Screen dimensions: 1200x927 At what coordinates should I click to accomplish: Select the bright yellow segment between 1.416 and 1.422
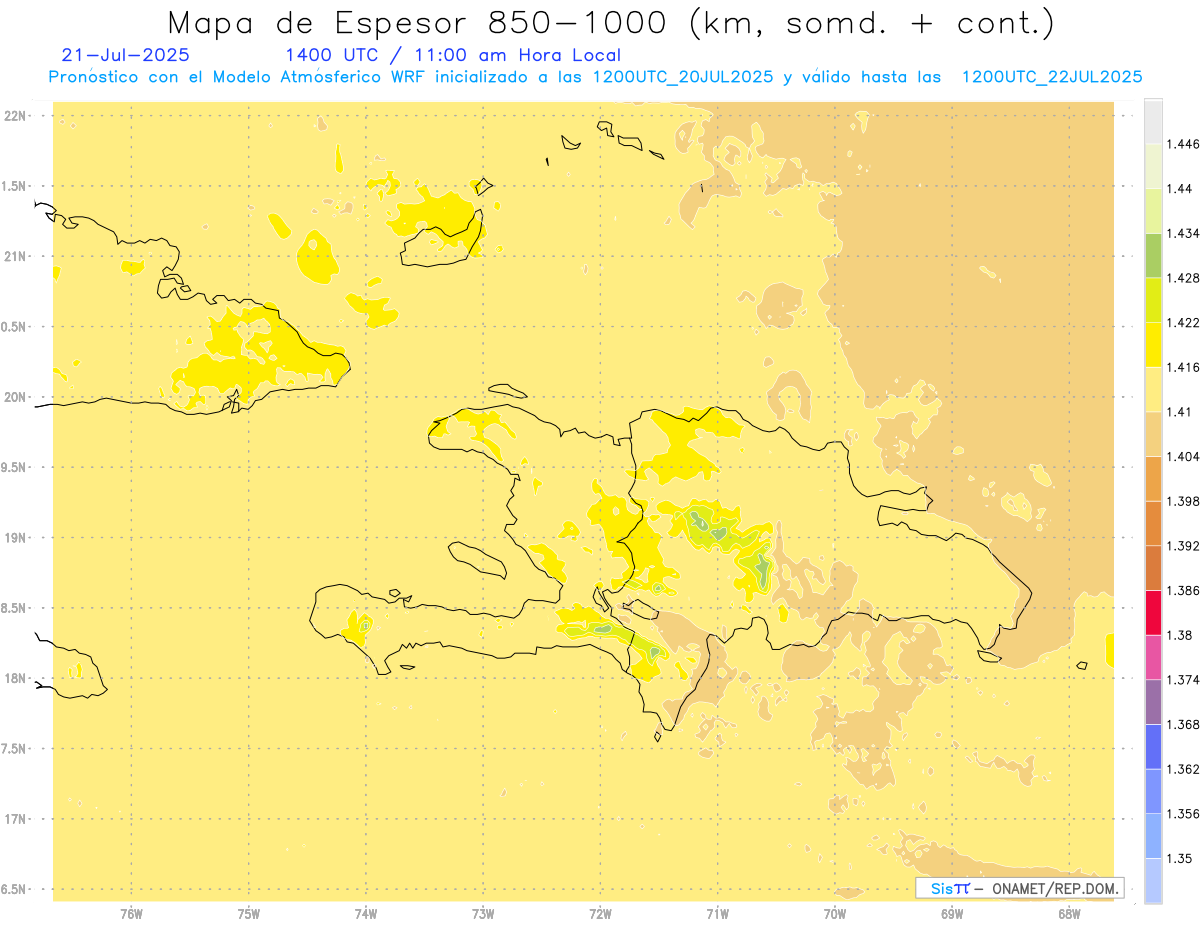pyautogui.click(x=1153, y=345)
